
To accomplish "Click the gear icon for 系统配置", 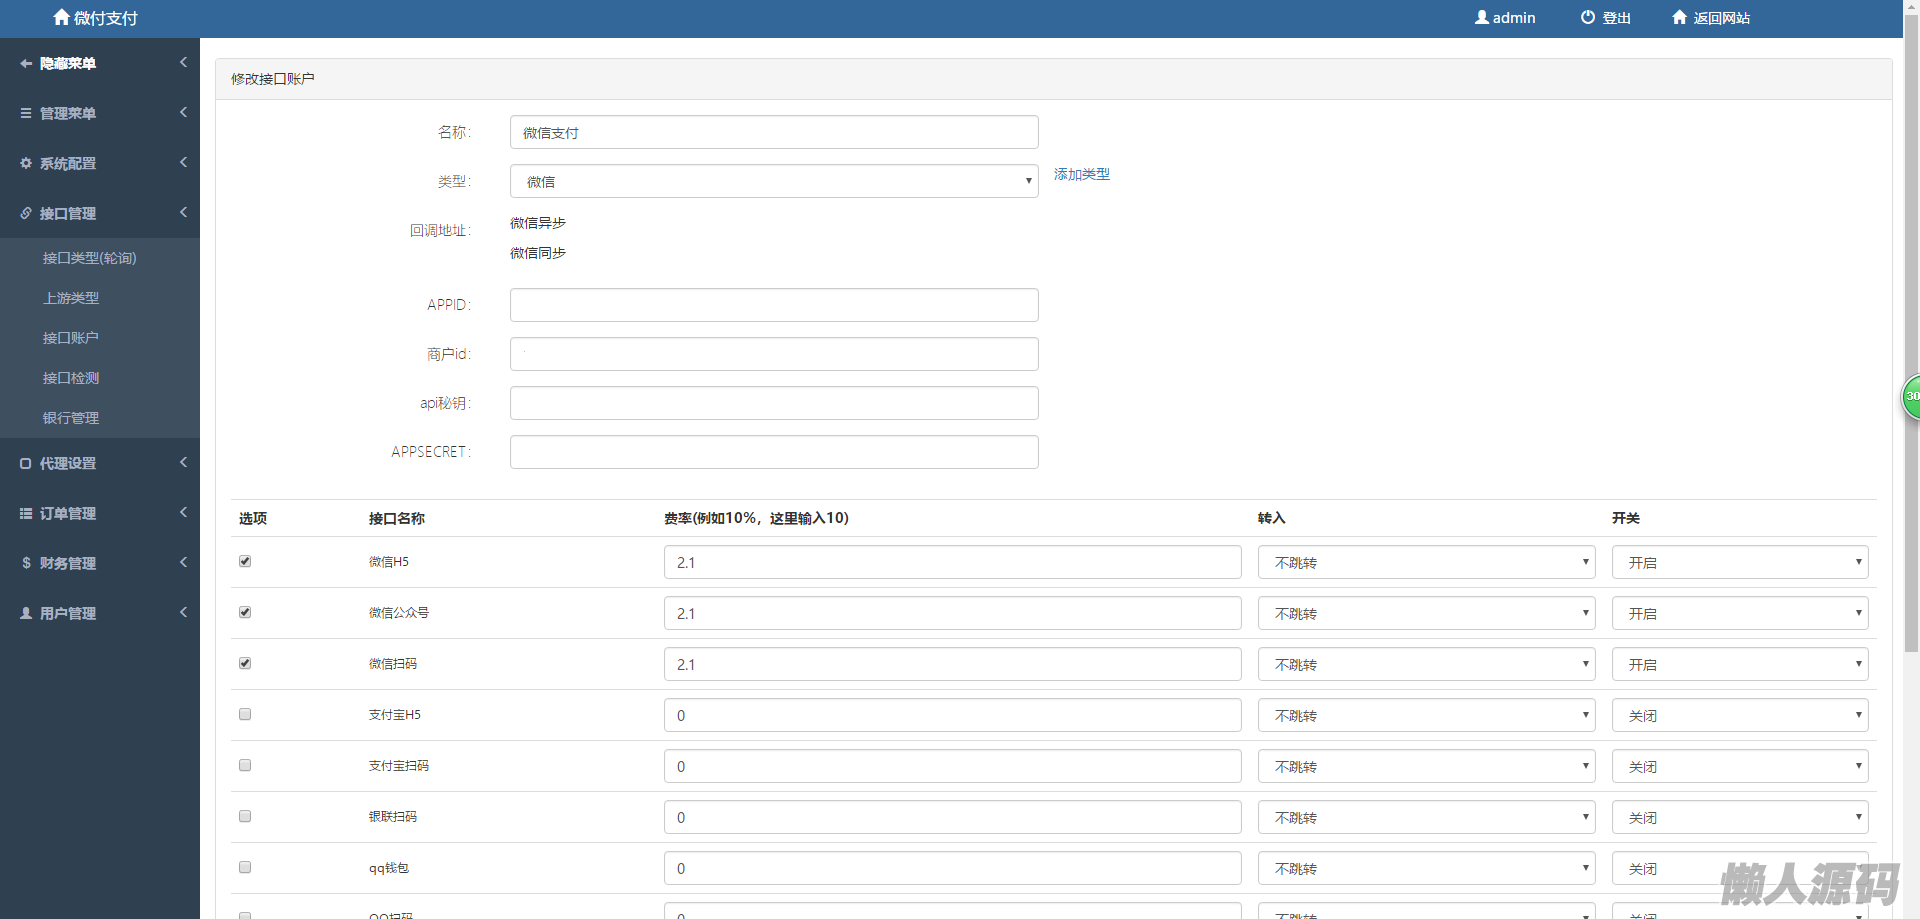I will click(x=26, y=163).
